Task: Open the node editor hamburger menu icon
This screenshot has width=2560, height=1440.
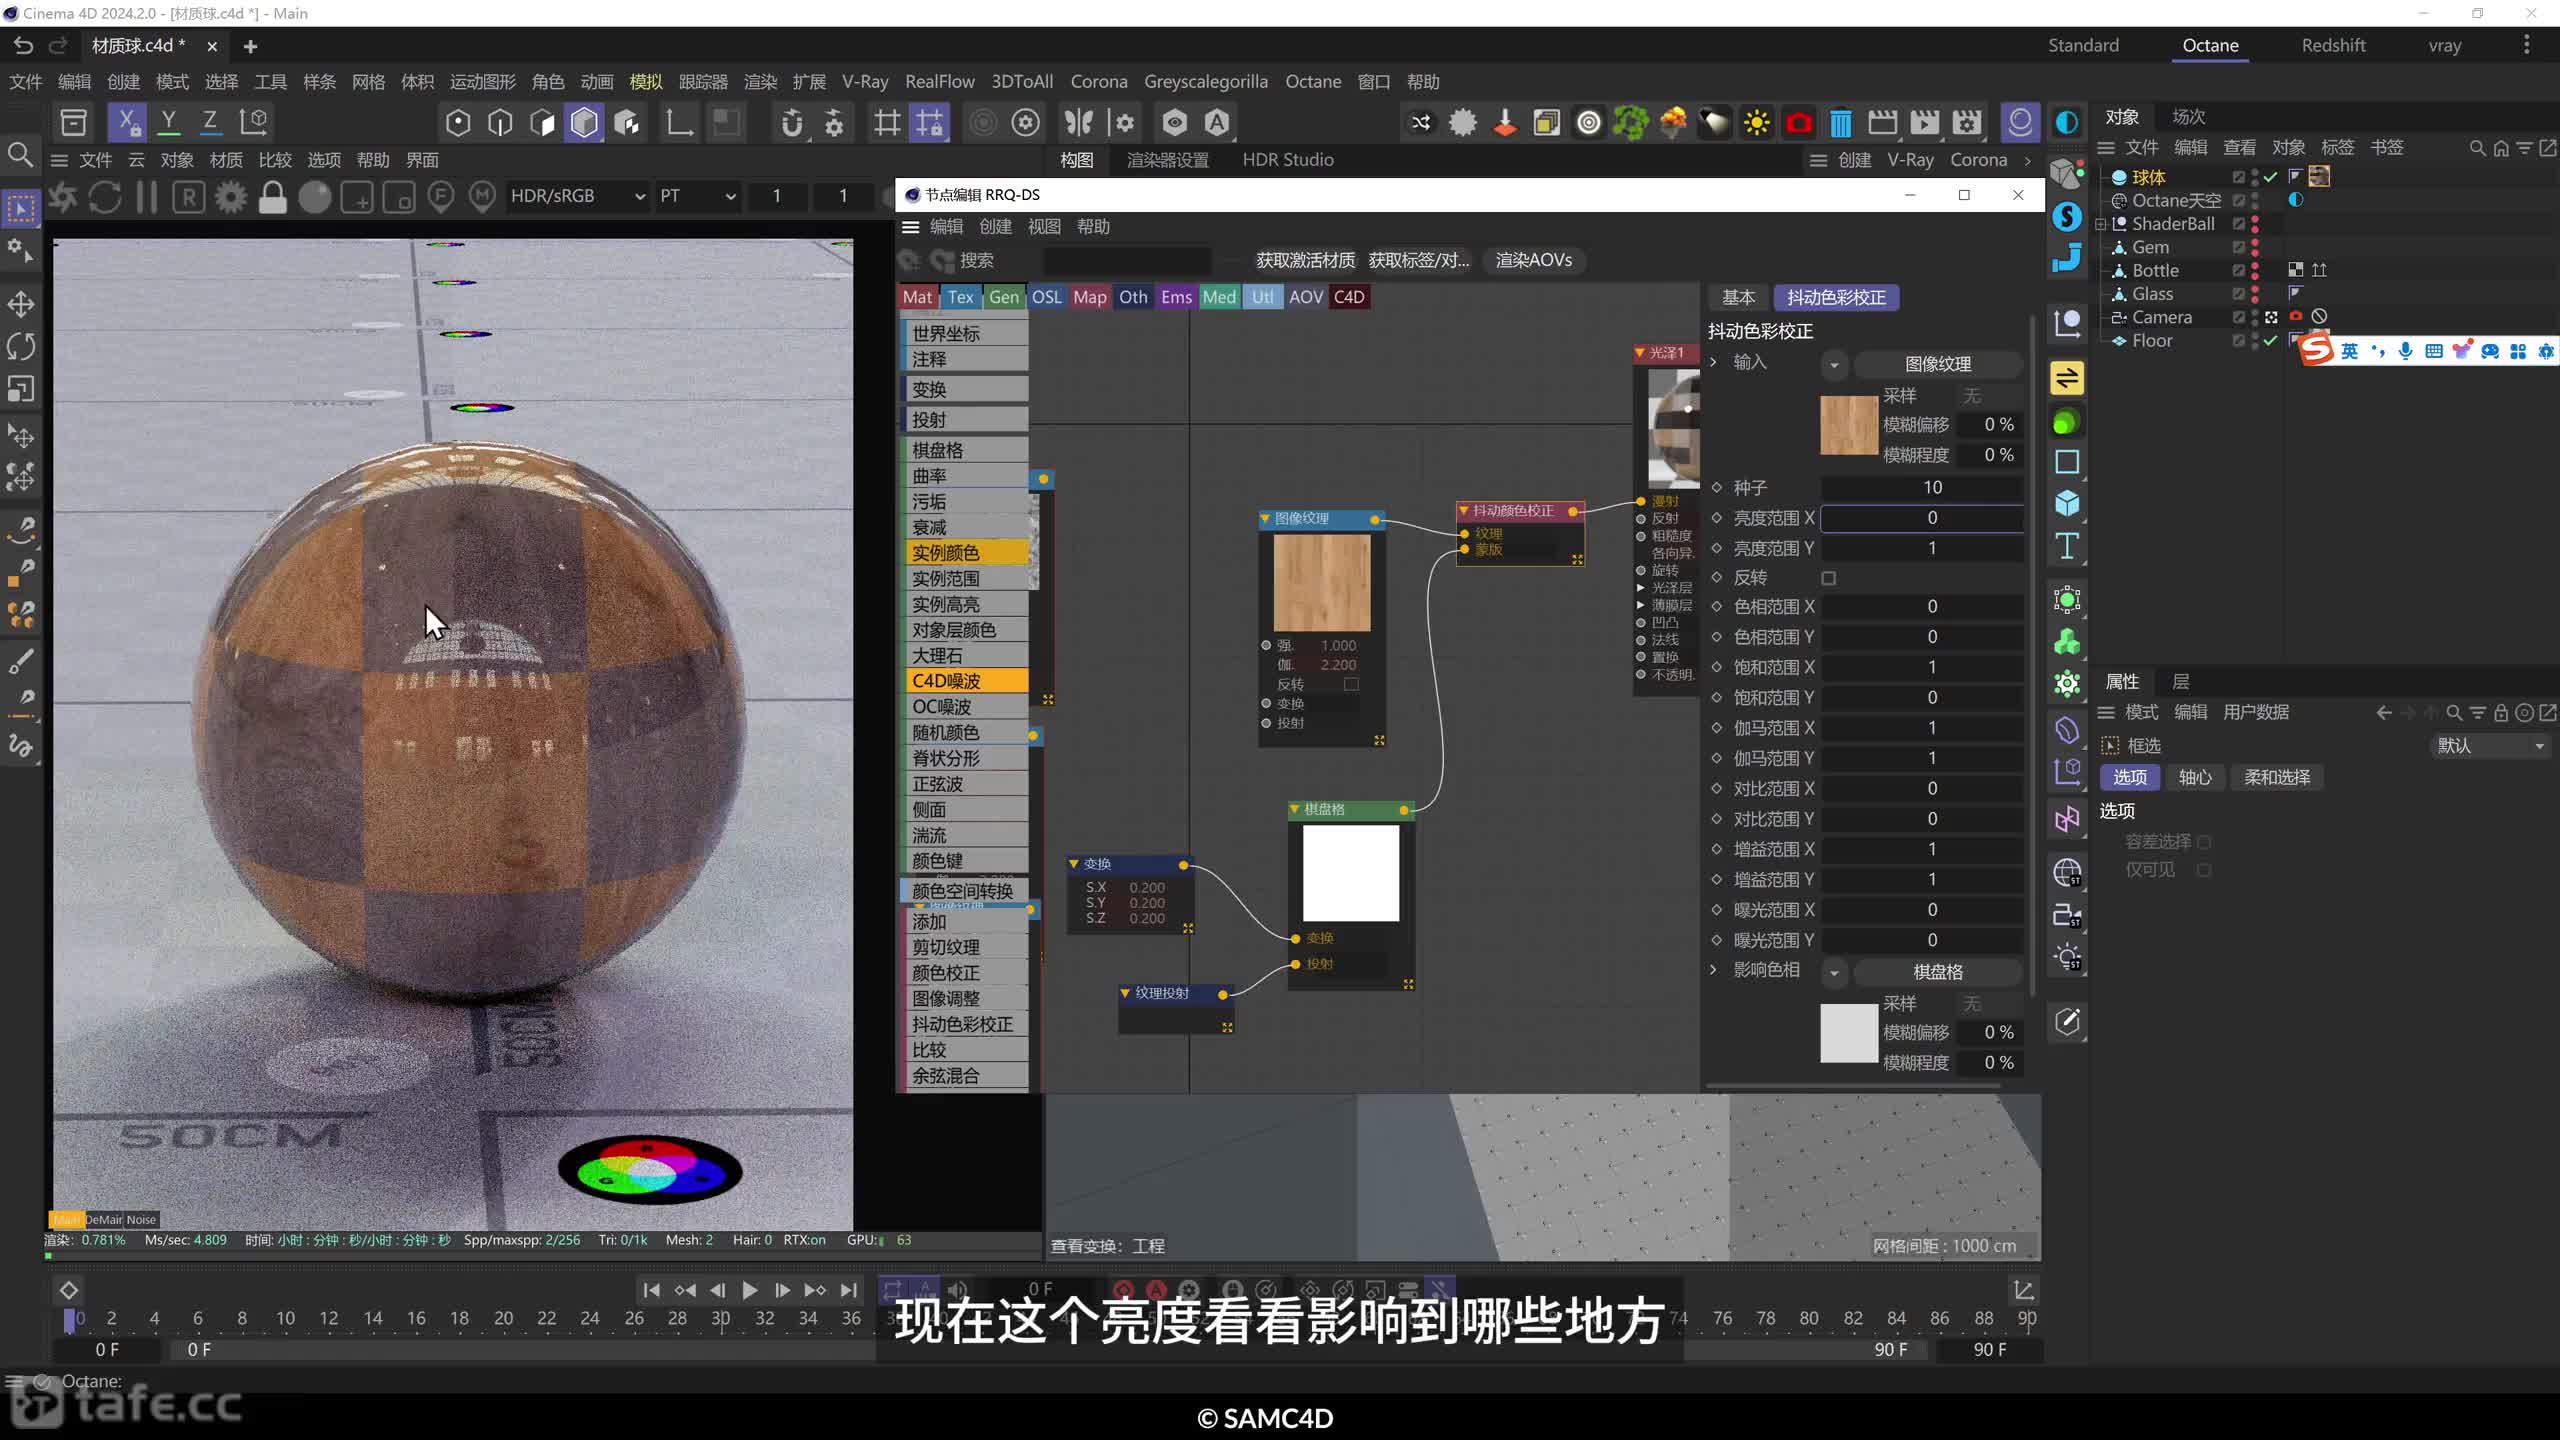Action: [x=911, y=227]
